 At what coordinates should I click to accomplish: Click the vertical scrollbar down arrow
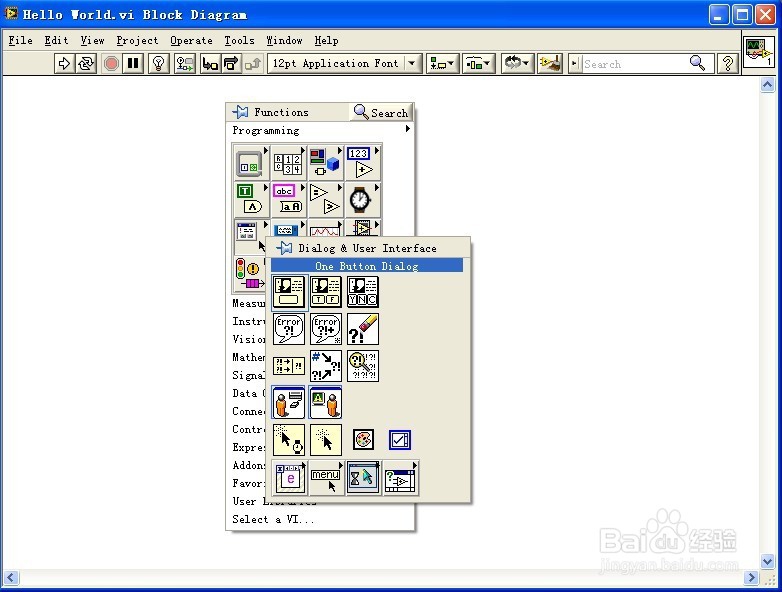click(768, 562)
